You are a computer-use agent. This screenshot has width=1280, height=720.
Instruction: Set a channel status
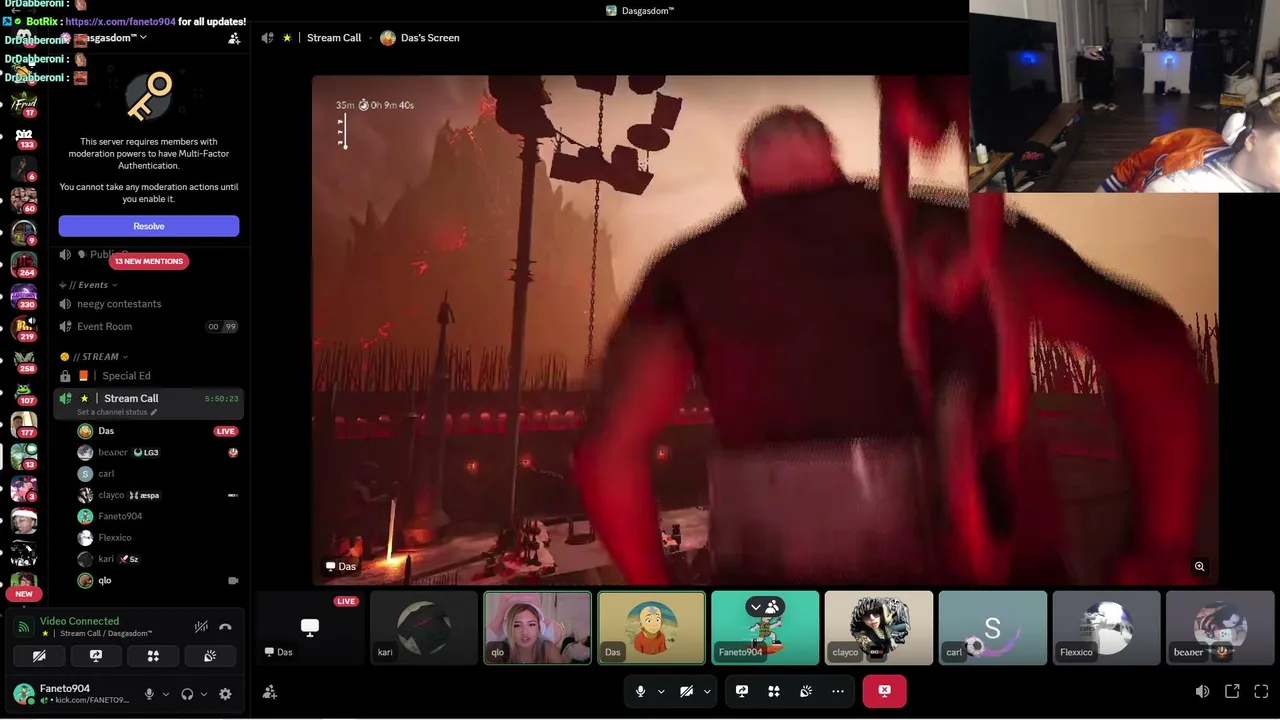point(117,413)
